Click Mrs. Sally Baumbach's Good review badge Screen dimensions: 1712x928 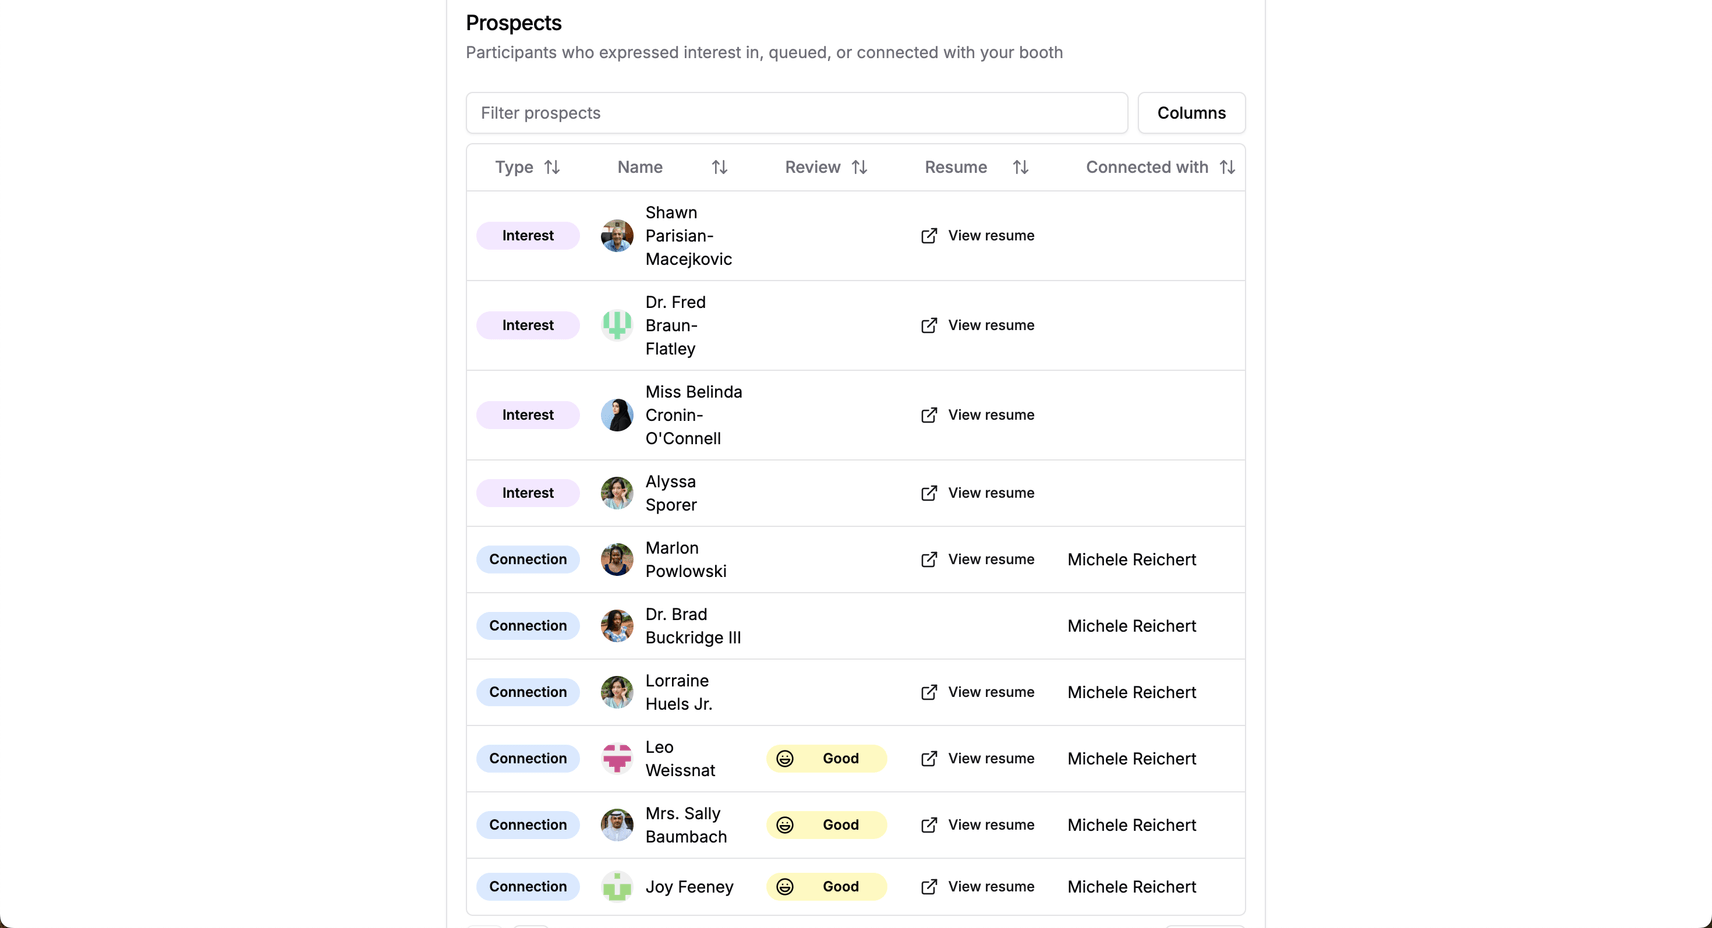[826, 825]
